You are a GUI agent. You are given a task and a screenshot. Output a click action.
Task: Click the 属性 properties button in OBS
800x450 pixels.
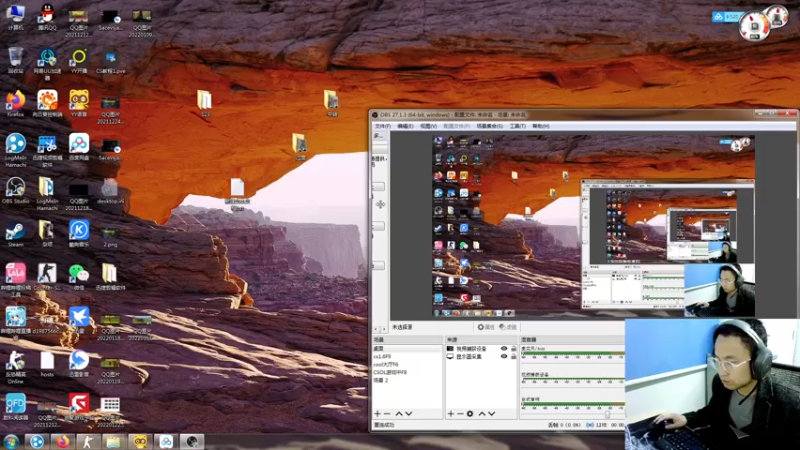click(x=486, y=327)
